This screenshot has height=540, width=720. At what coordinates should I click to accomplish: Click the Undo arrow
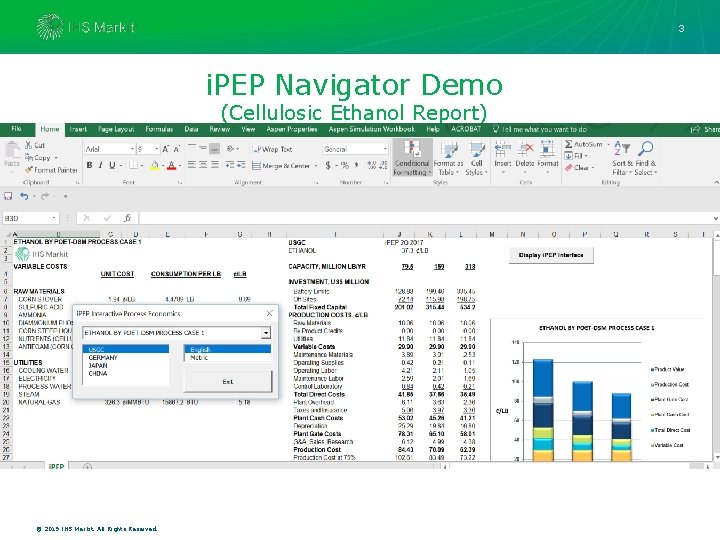pos(24,196)
